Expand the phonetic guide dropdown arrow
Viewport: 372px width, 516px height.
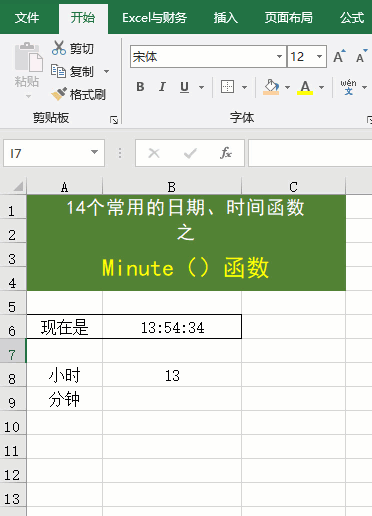pos(364,87)
